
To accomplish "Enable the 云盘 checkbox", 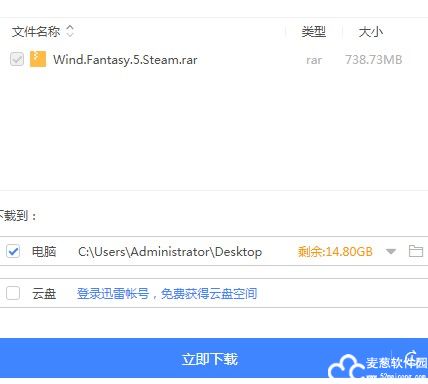I will (13, 293).
